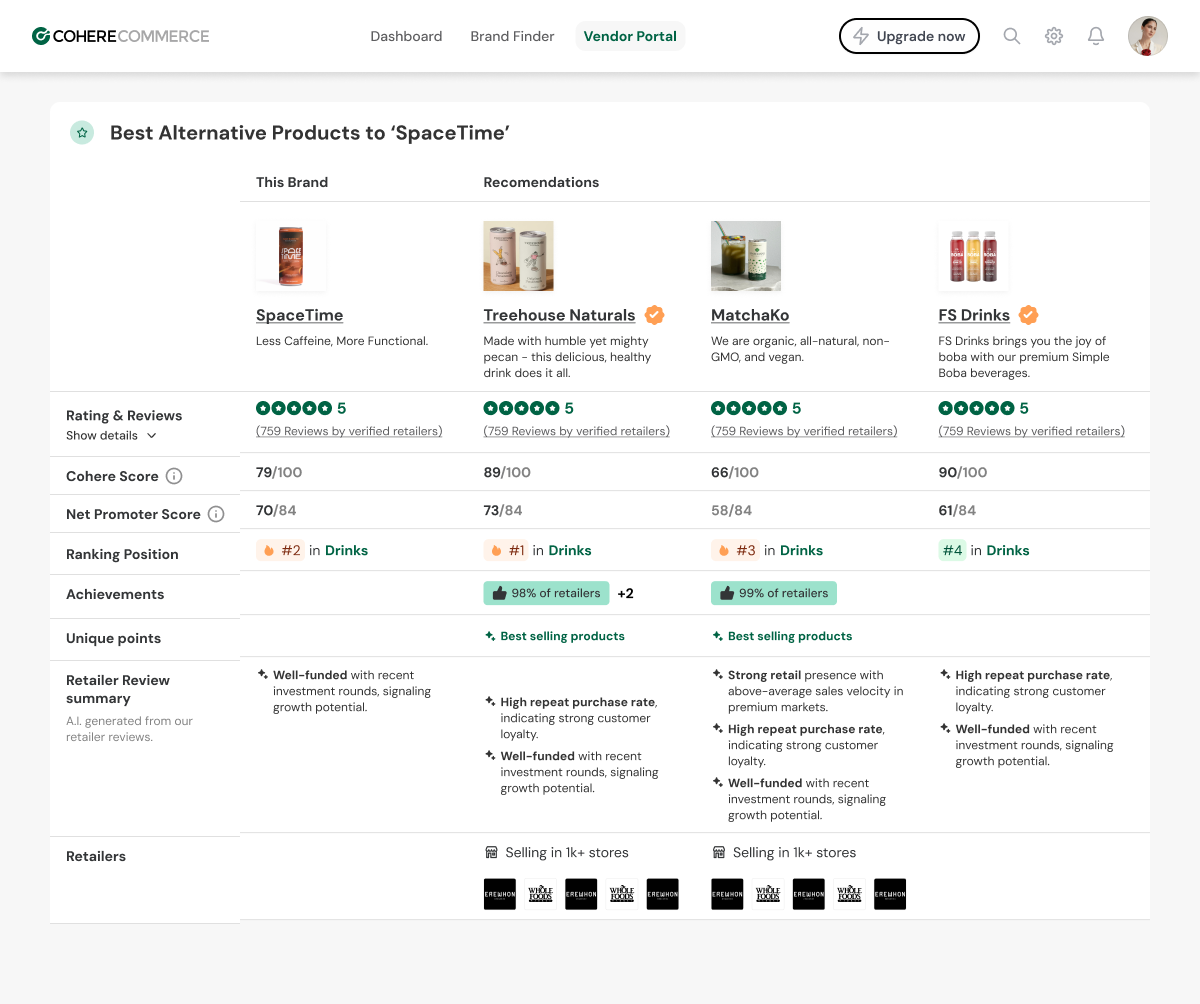Click the Drinks category link for SpaceTime
1200x1004 pixels.
coord(346,550)
